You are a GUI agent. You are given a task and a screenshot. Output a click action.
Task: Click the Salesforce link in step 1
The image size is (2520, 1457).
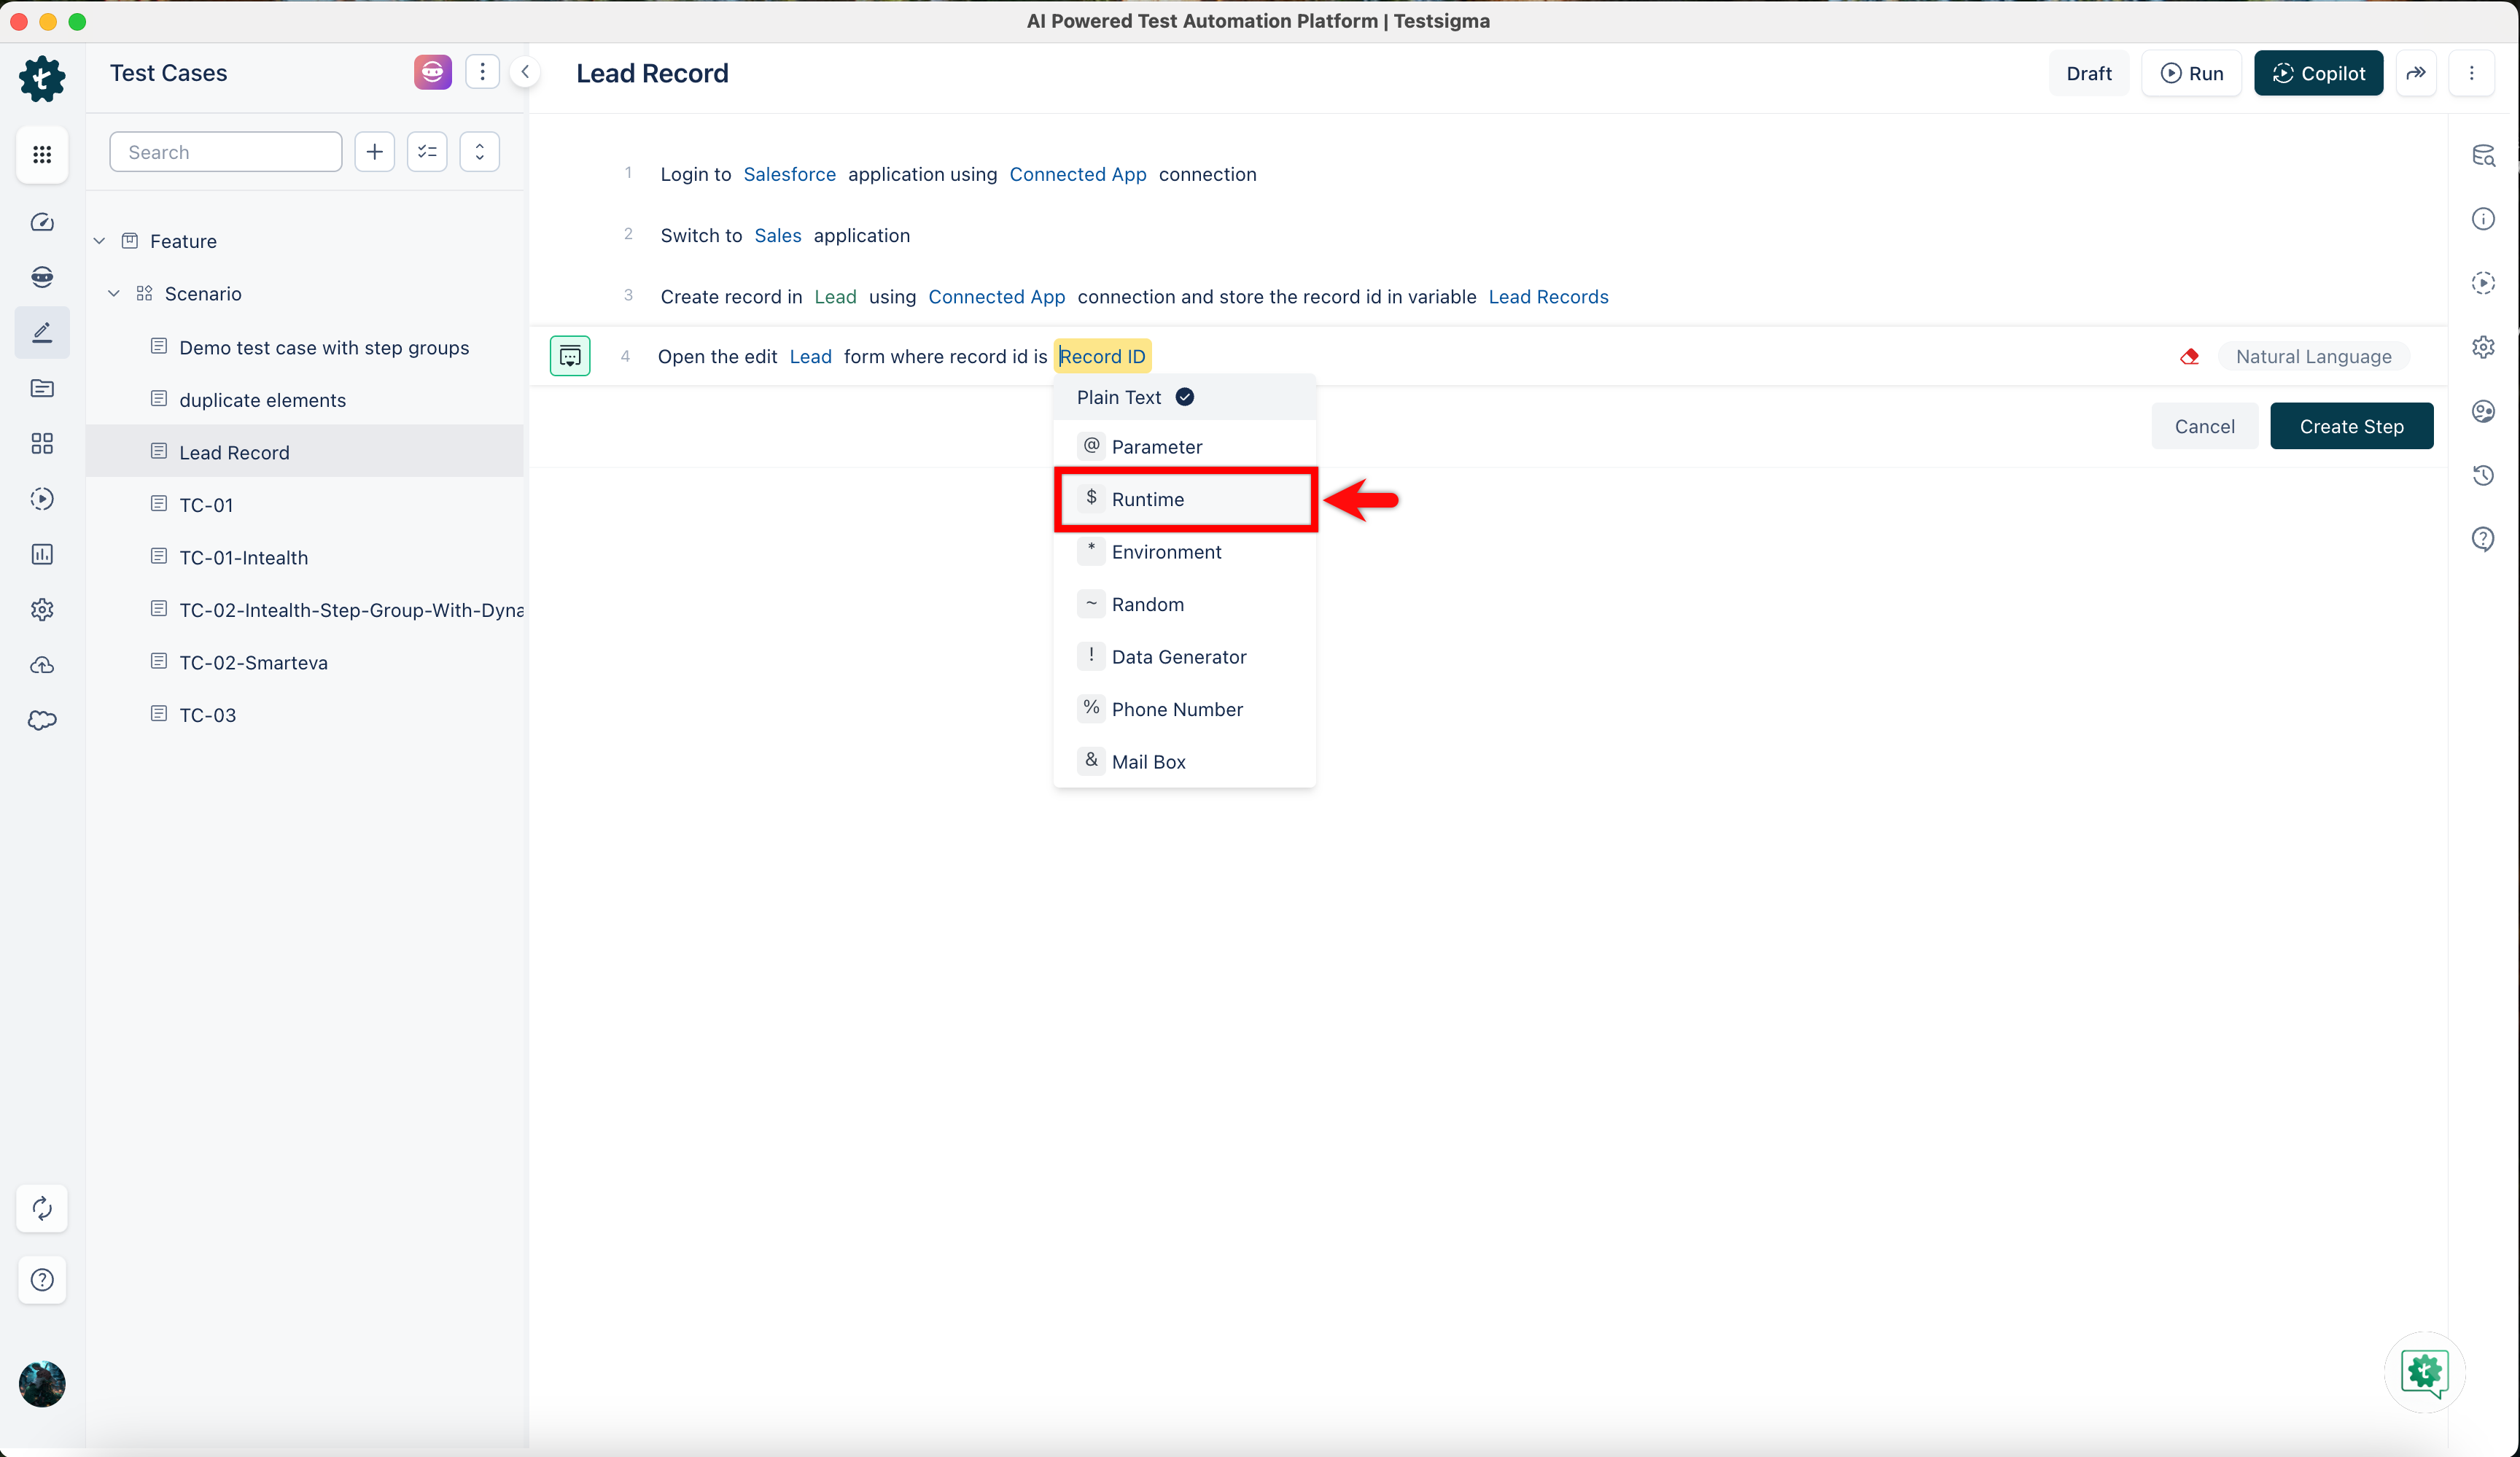(x=789, y=174)
